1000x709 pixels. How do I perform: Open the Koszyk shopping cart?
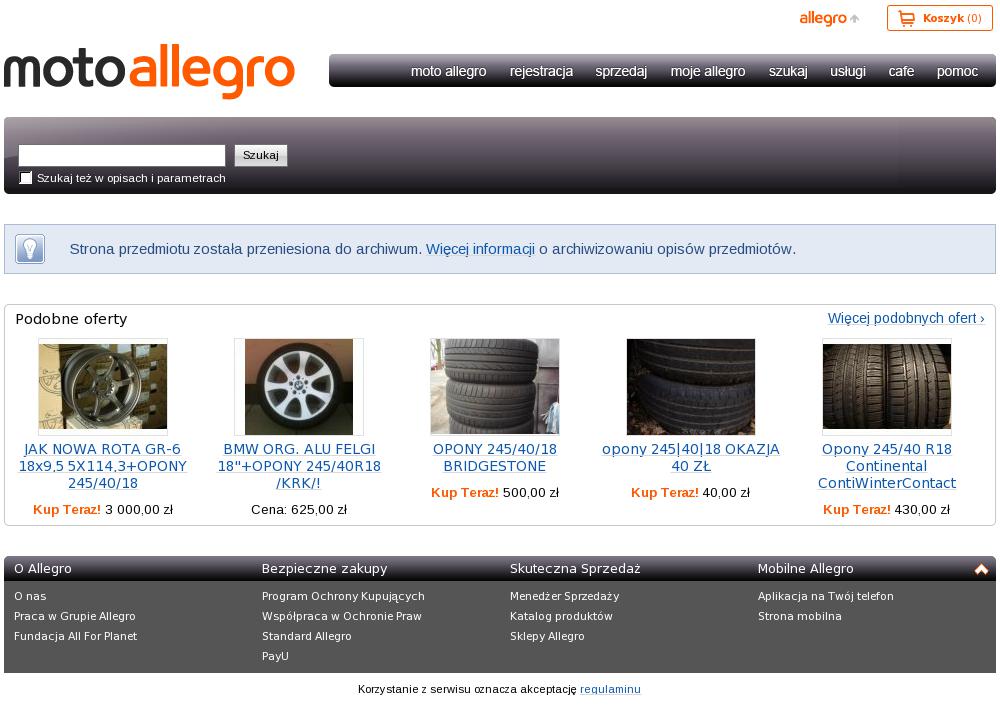[x=939, y=18]
